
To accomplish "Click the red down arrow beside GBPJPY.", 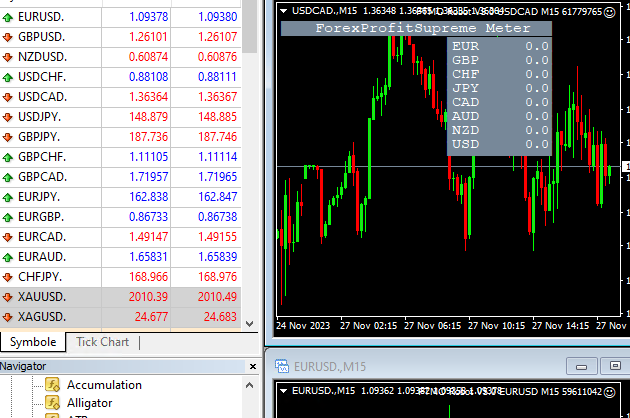I will coord(8,137).
